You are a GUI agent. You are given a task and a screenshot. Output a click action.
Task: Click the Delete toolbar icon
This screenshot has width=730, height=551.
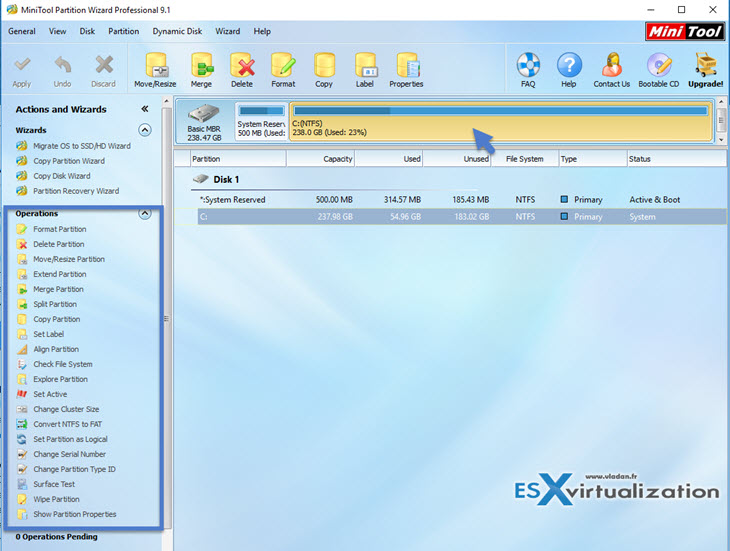click(x=242, y=71)
